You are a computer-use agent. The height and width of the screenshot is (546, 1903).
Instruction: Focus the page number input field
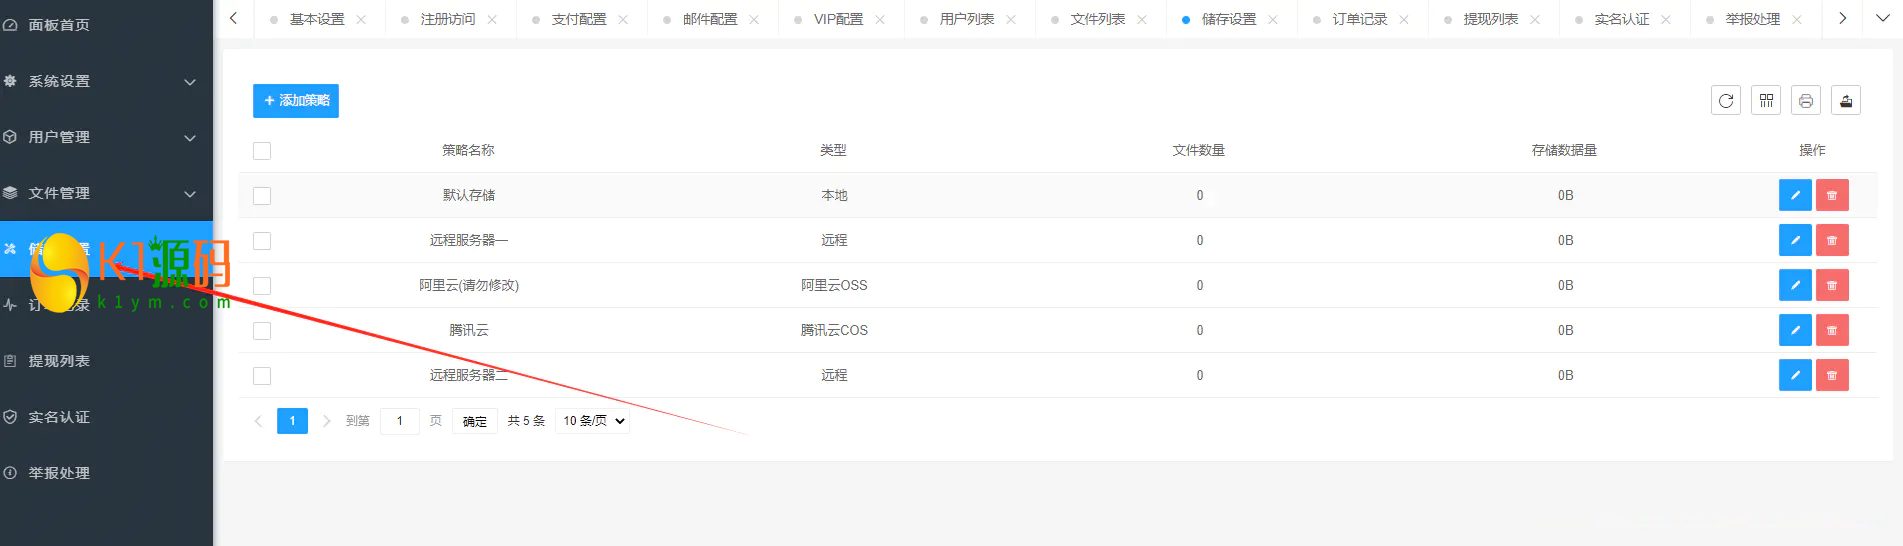click(400, 421)
